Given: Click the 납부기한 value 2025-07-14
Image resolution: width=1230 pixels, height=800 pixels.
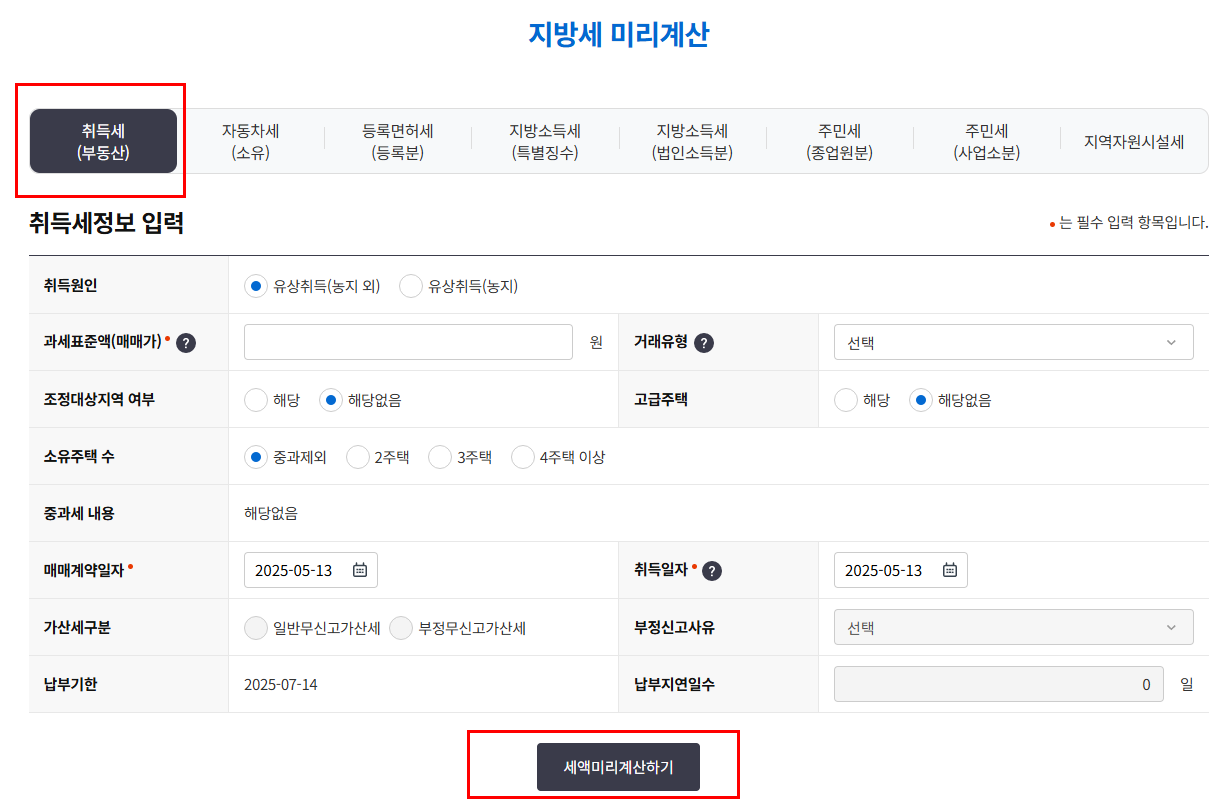Looking at the screenshot, I should [281, 685].
